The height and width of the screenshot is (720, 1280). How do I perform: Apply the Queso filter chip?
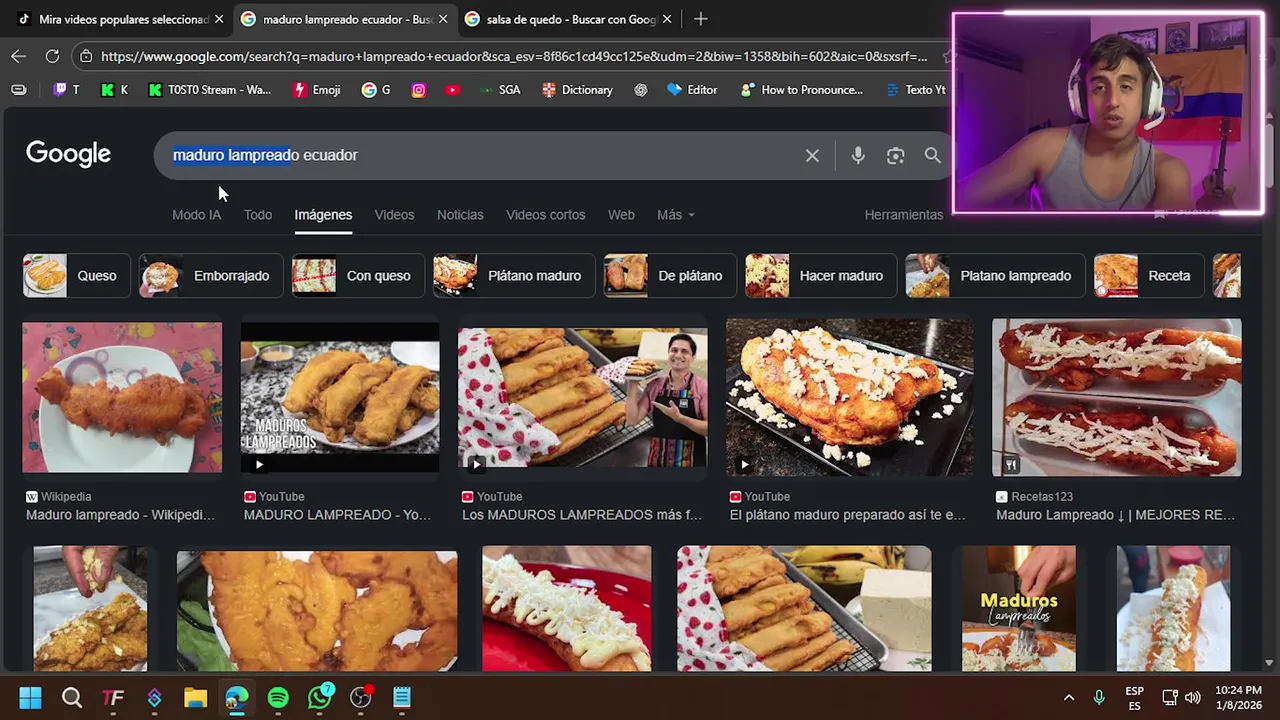(76, 276)
